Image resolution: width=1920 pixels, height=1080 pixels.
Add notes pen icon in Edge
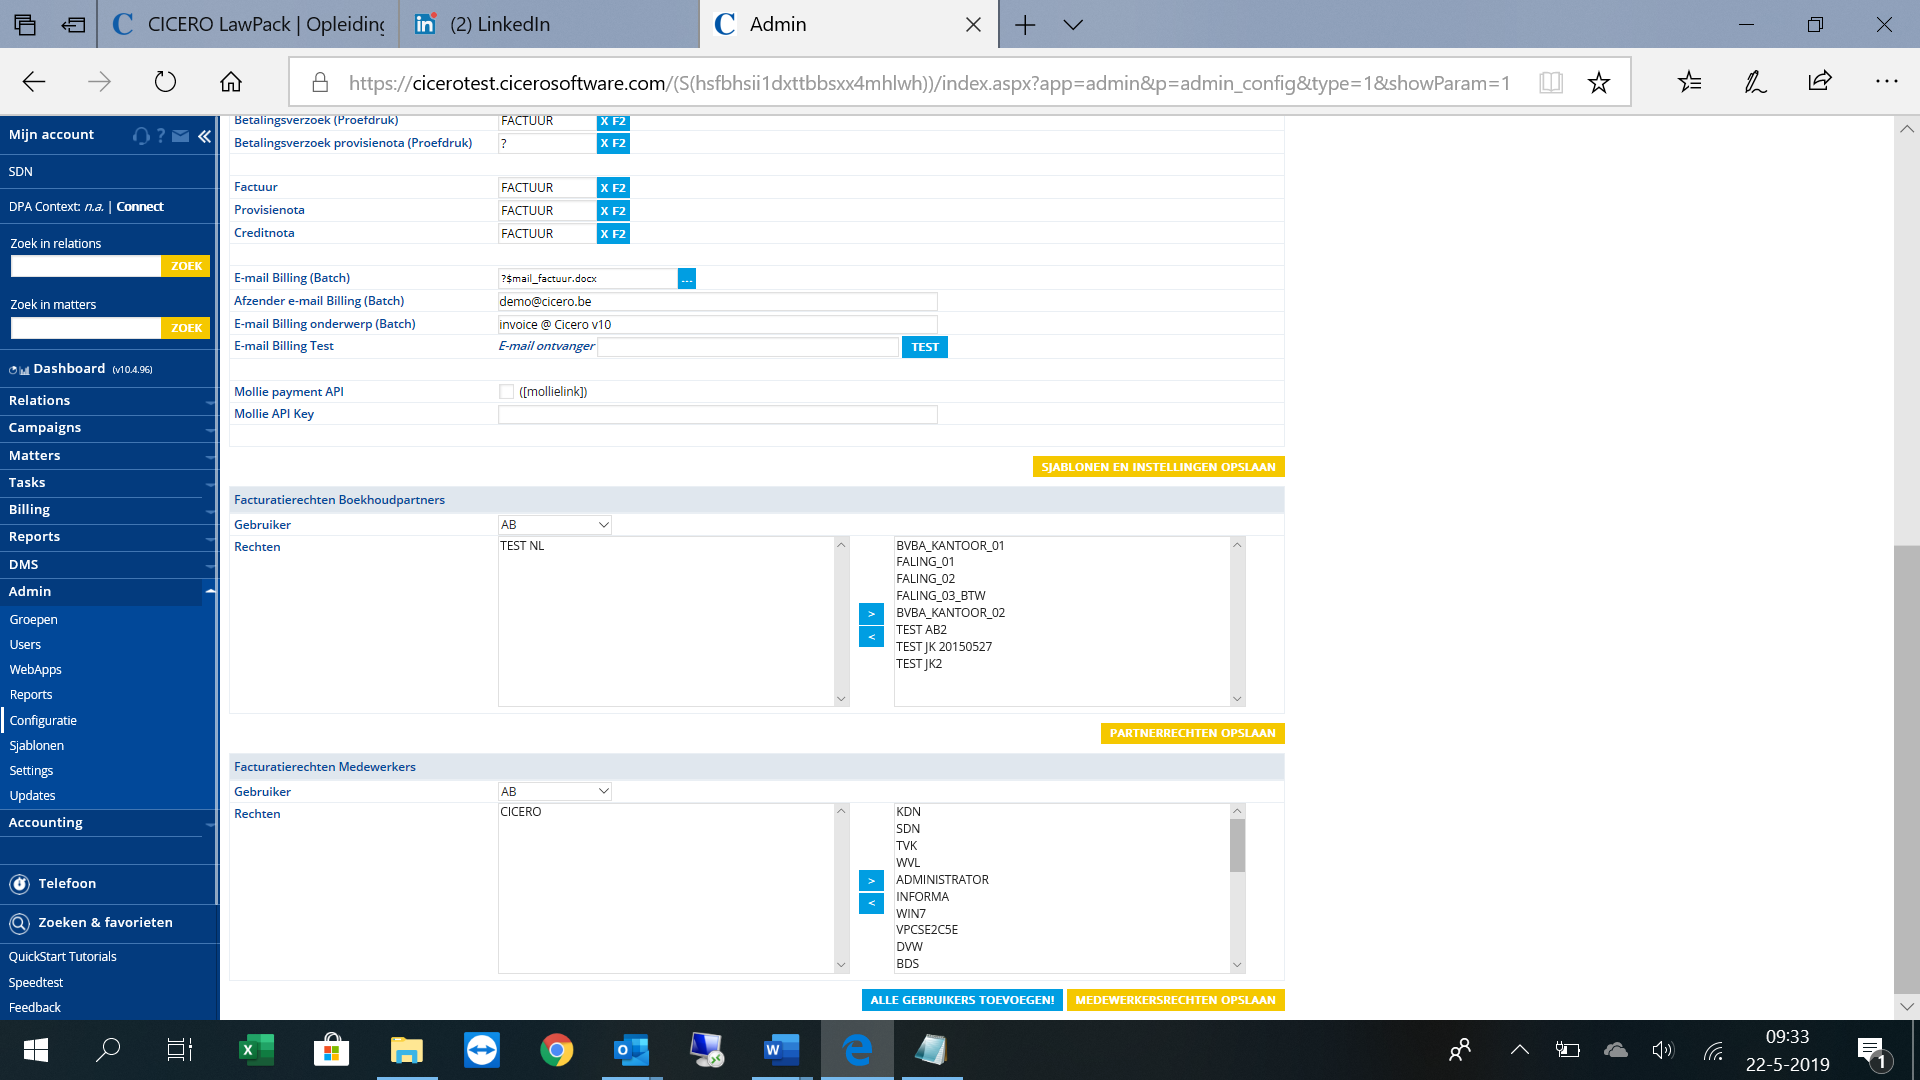coord(1755,82)
